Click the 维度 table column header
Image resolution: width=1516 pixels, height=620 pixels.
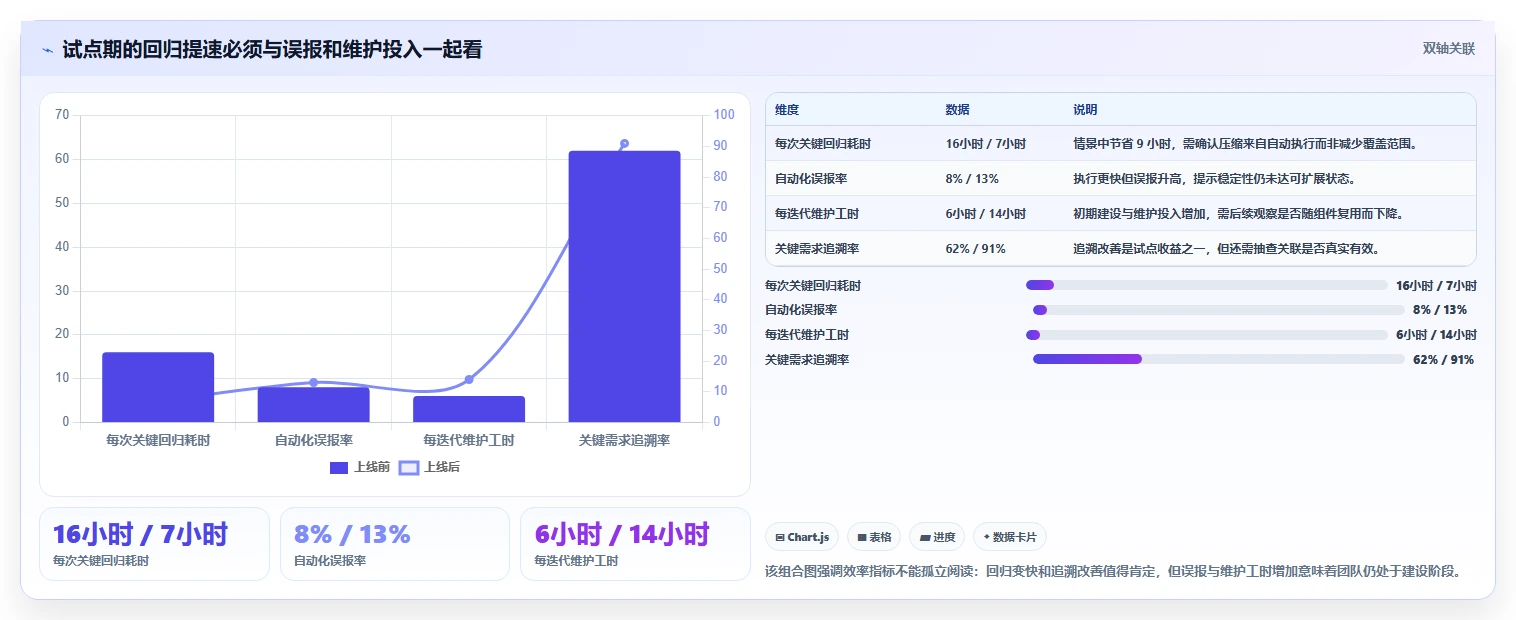(x=787, y=110)
